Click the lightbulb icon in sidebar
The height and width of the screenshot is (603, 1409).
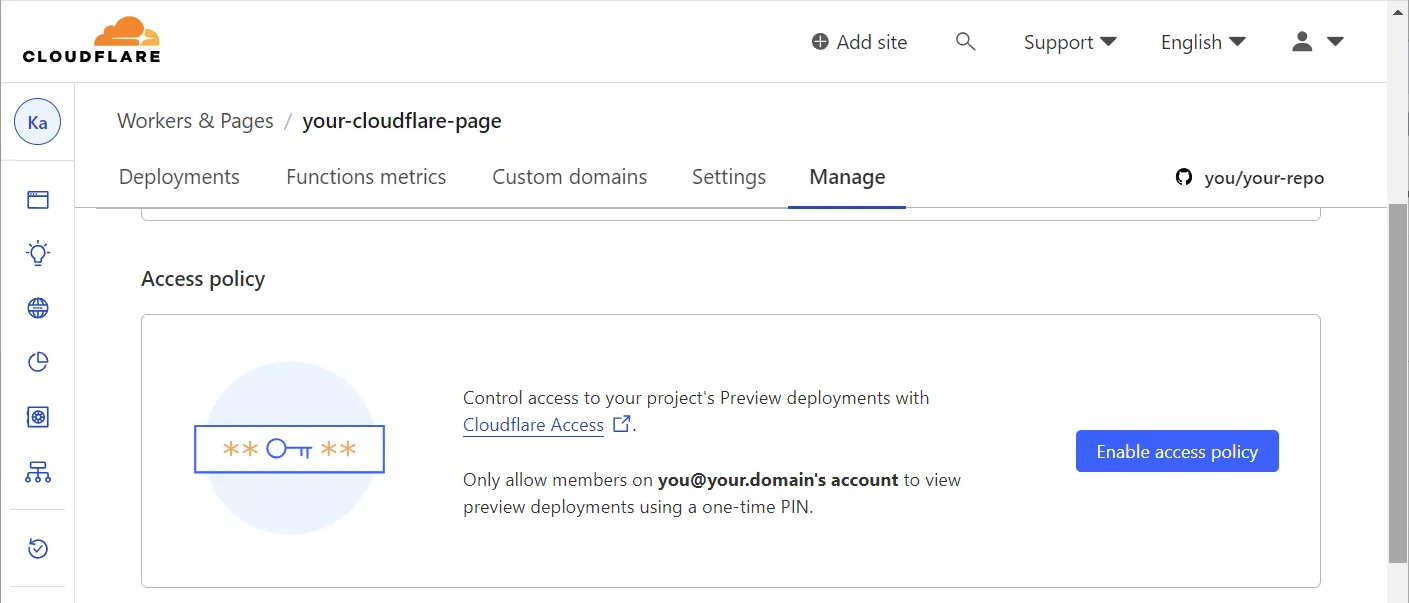click(x=38, y=253)
